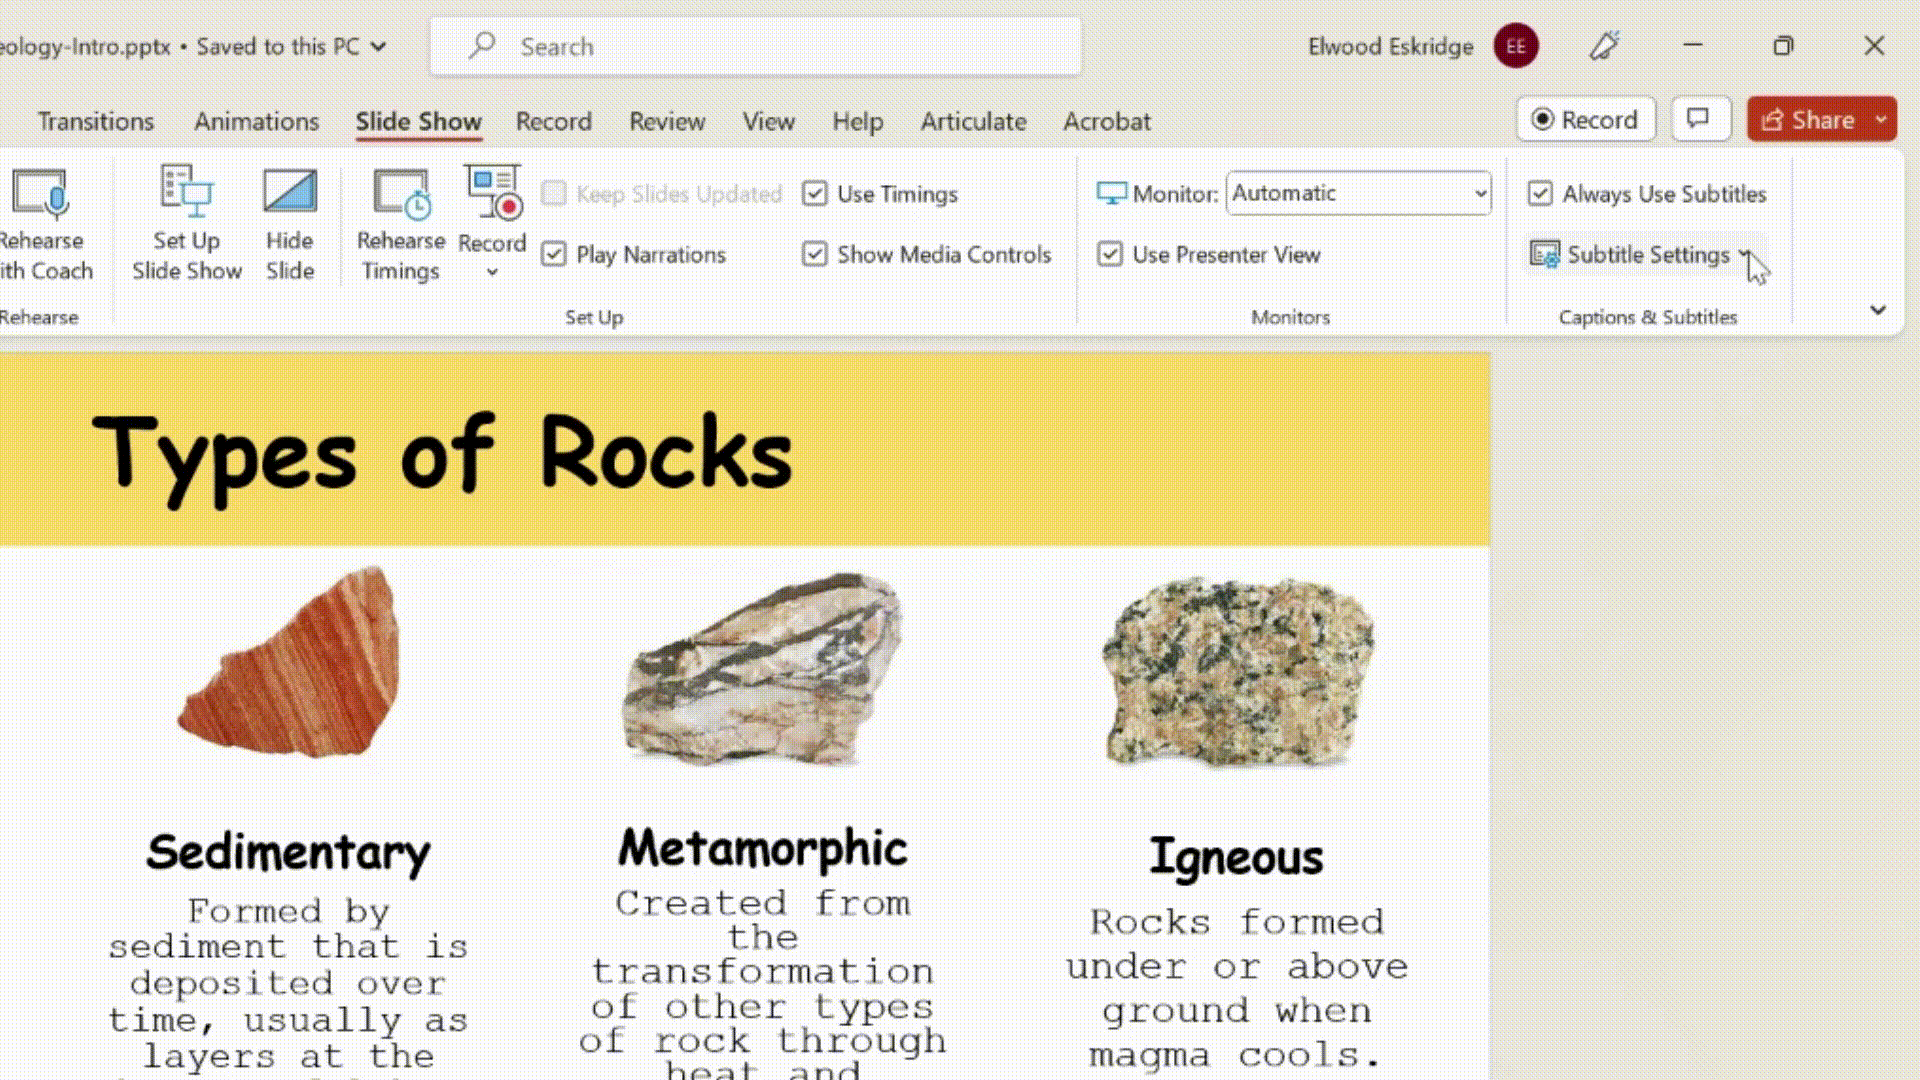Viewport: 1920px width, 1080px height.
Task: Start Rehearse Timings
Action: tap(401, 222)
